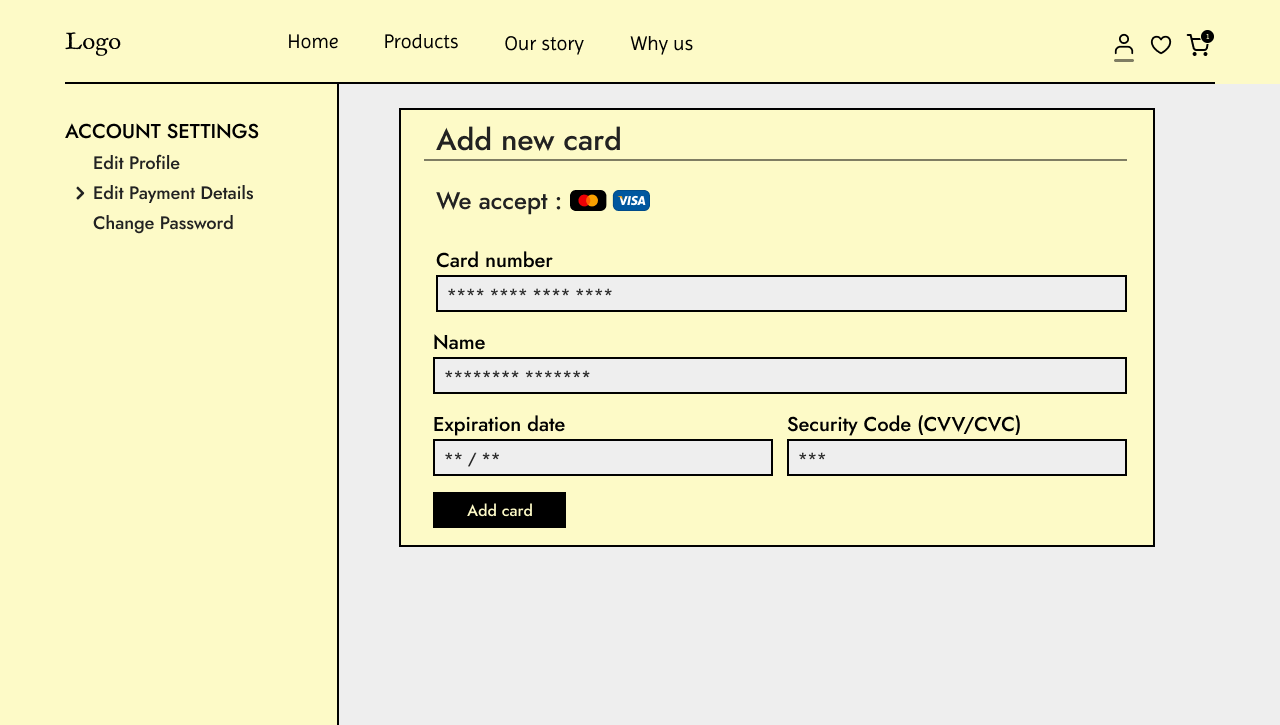Click the We accept label
Screen dimensions: 1280x725
499,201
